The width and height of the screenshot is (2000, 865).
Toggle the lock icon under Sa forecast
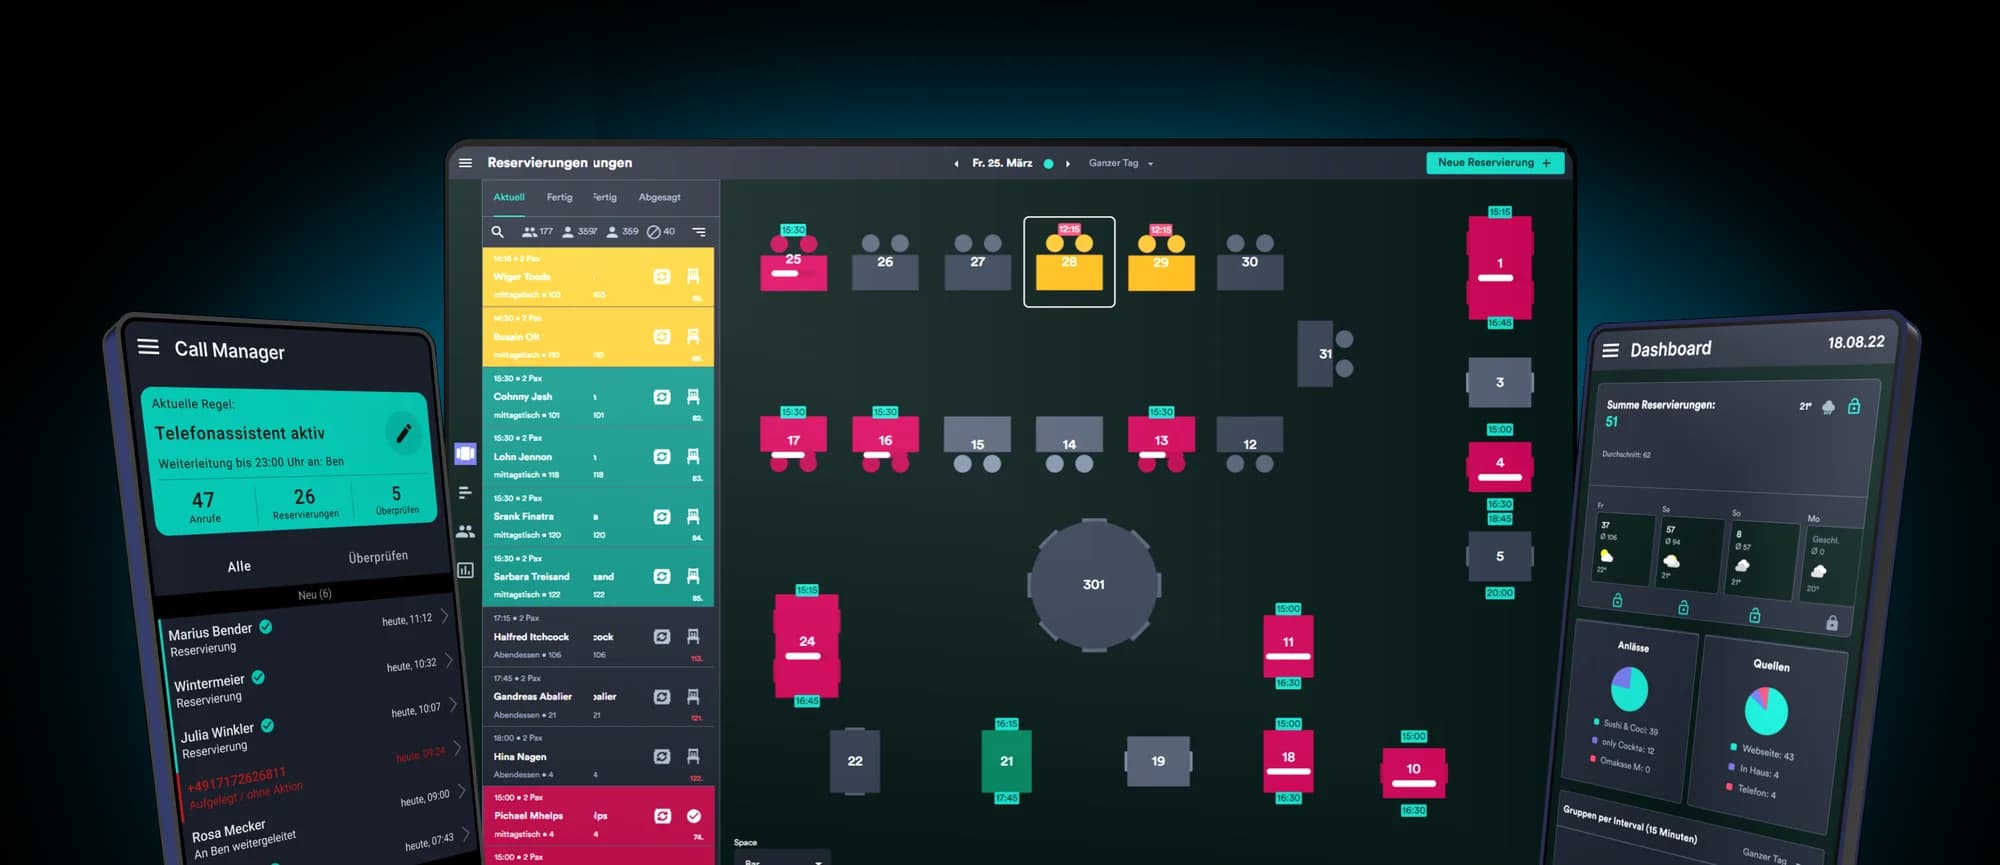pyautogui.click(x=1683, y=607)
